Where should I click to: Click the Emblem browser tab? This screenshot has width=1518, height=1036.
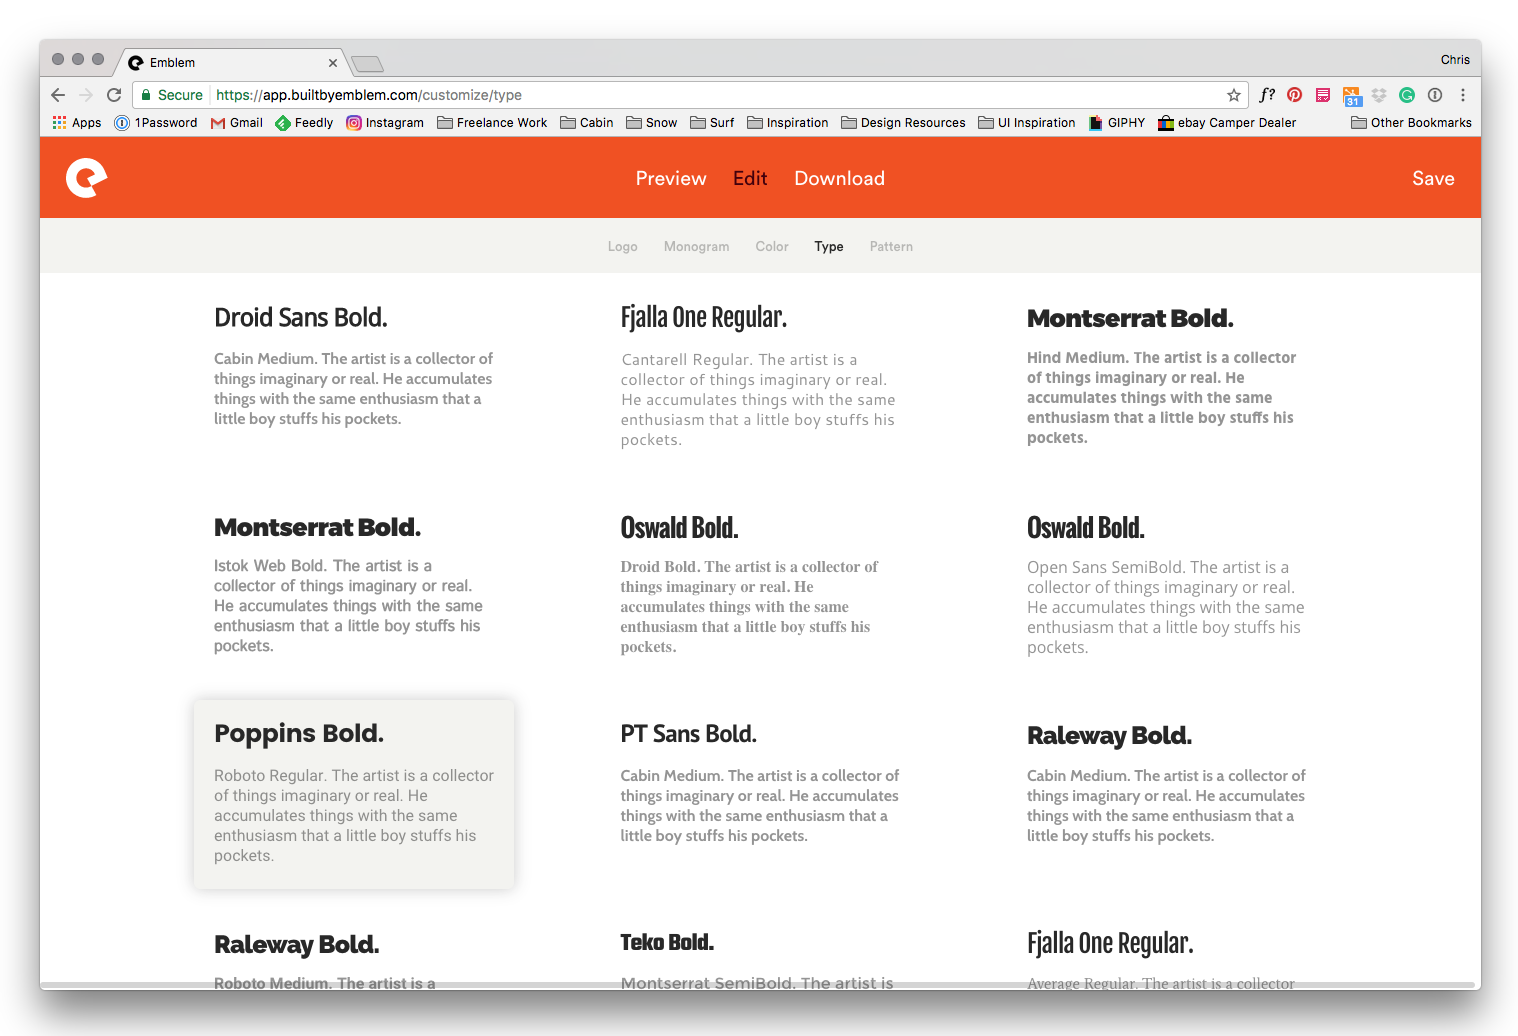click(230, 62)
